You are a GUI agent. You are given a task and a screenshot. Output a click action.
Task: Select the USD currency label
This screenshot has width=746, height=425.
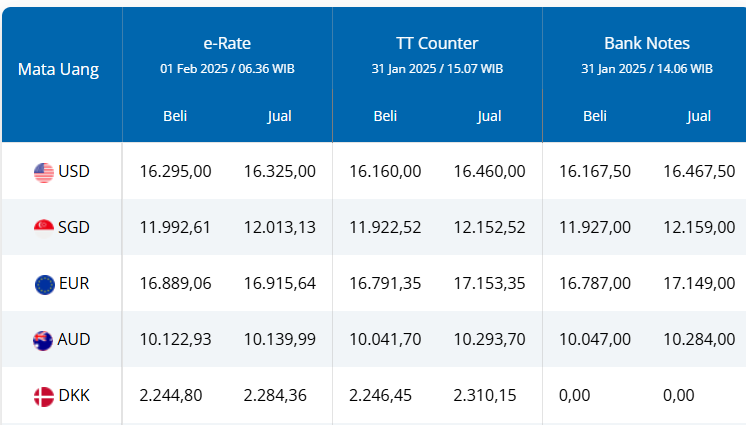click(74, 172)
